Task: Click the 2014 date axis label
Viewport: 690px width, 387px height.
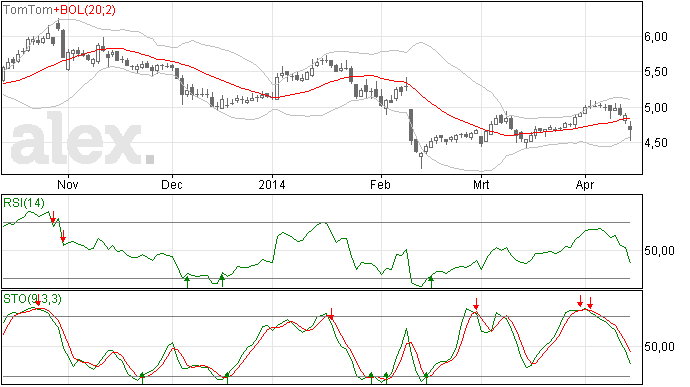Action: 272,184
